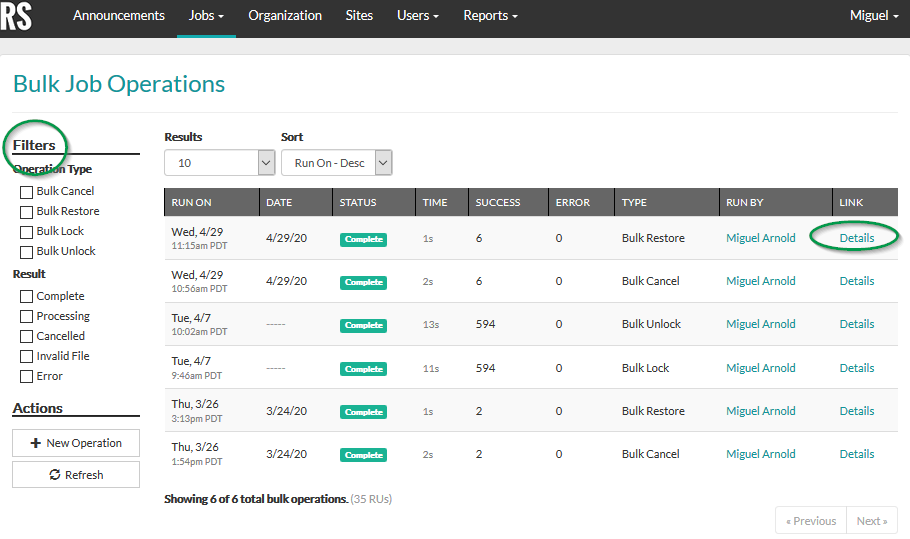Open the Miguel account menu
The height and width of the screenshot is (539, 910).
pos(874,16)
